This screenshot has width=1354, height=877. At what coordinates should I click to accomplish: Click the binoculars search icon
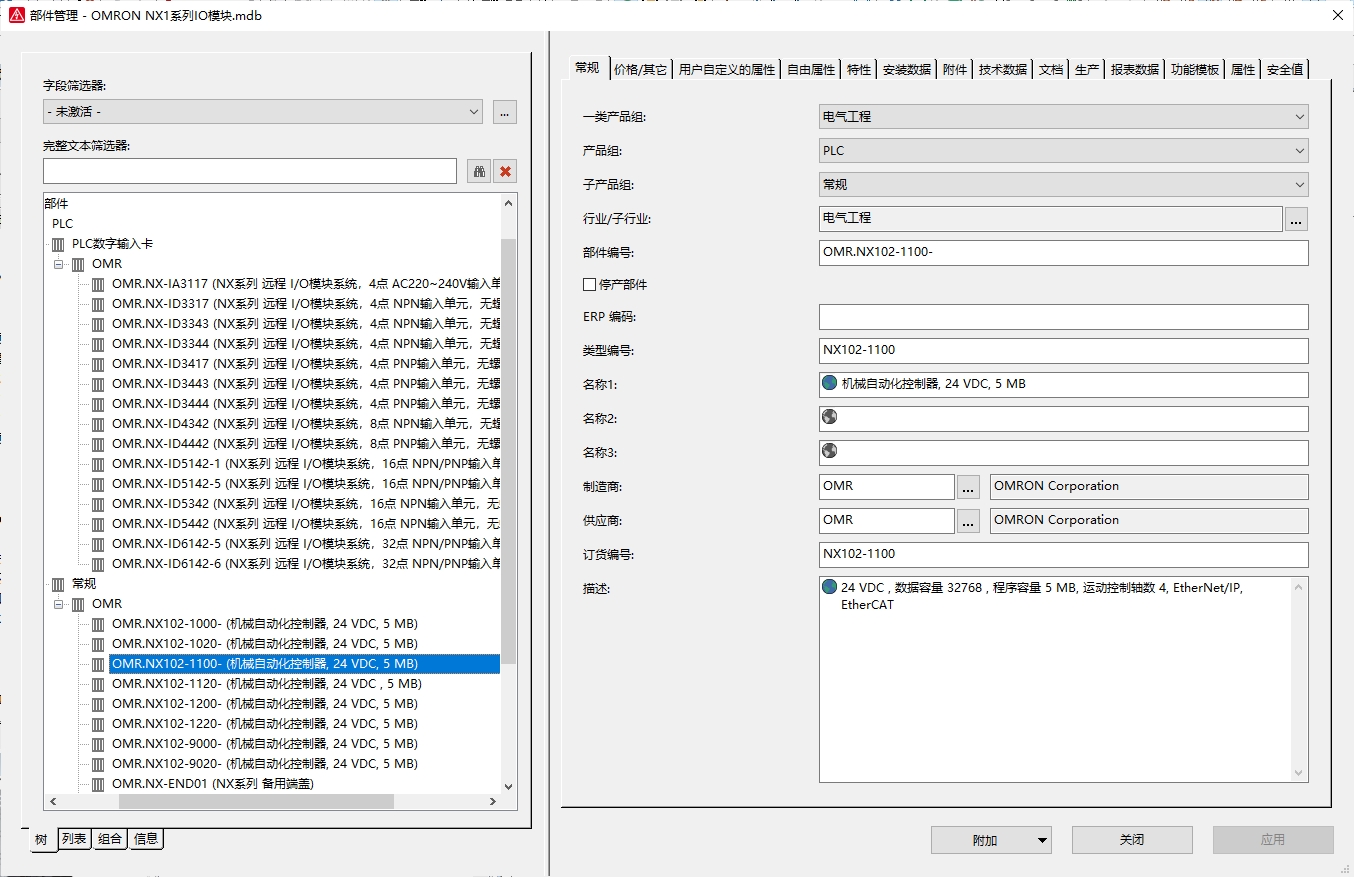(x=479, y=171)
